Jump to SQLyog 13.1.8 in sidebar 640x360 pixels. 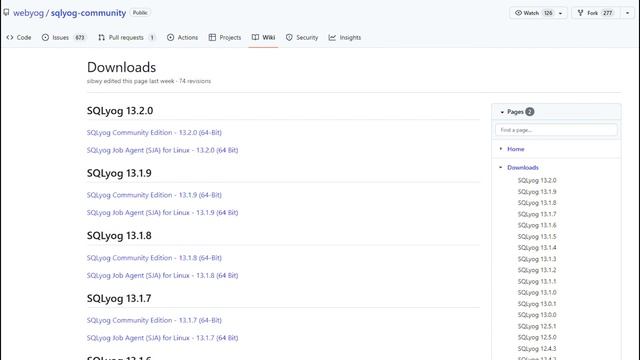pos(537,203)
